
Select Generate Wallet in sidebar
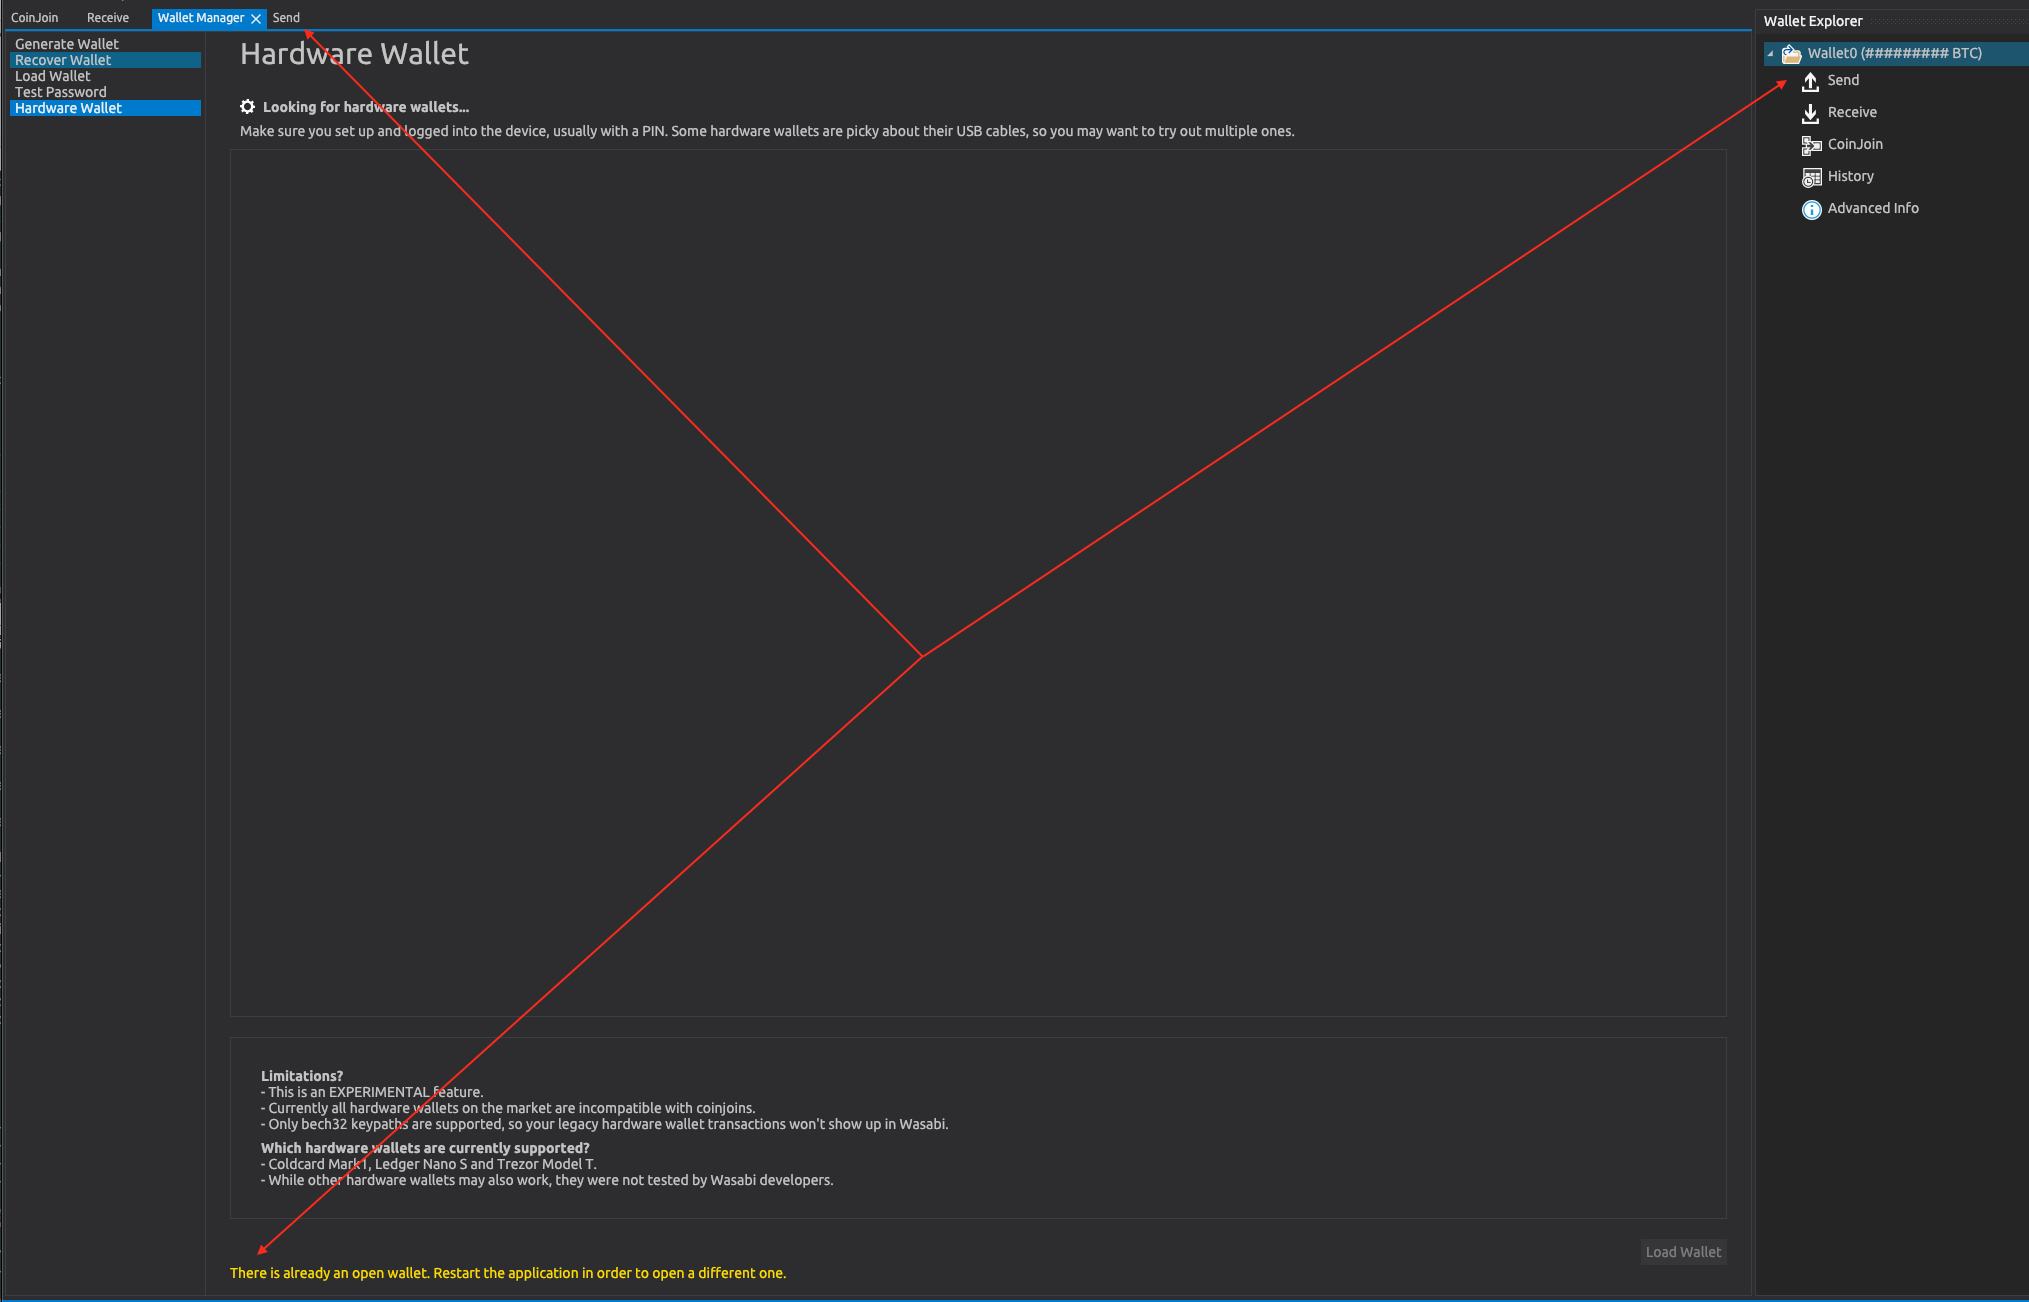click(x=67, y=43)
